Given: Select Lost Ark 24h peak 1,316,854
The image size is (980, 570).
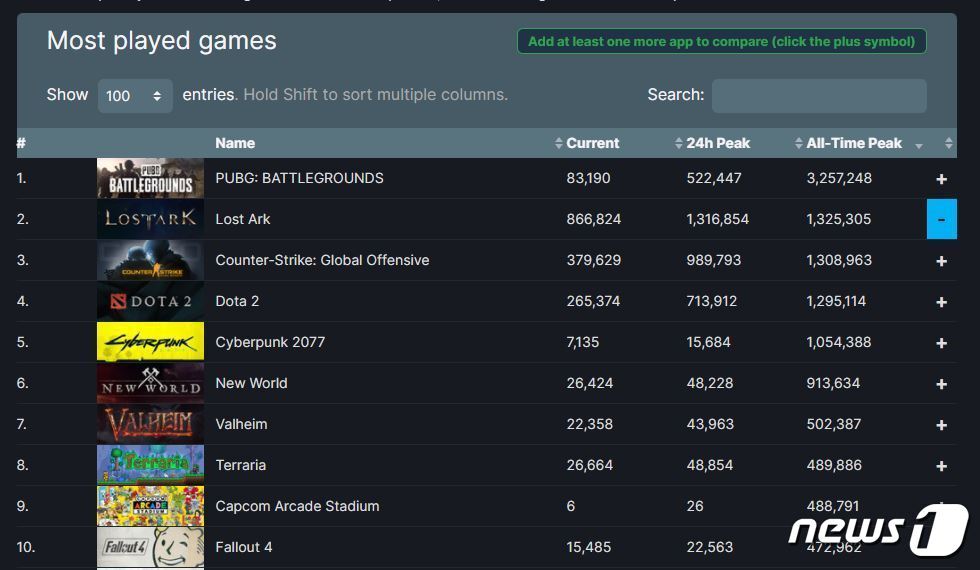Looking at the screenshot, I should pos(718,219).
